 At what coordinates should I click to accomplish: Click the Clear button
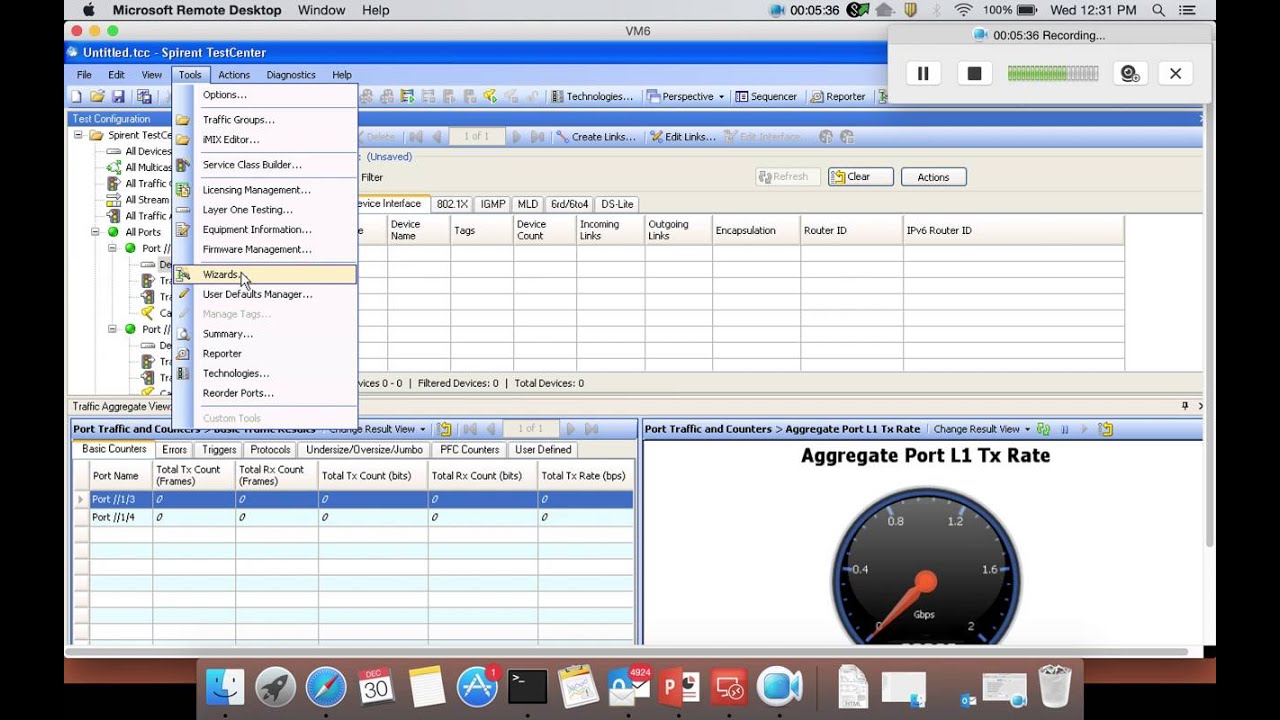coord(860,177)
